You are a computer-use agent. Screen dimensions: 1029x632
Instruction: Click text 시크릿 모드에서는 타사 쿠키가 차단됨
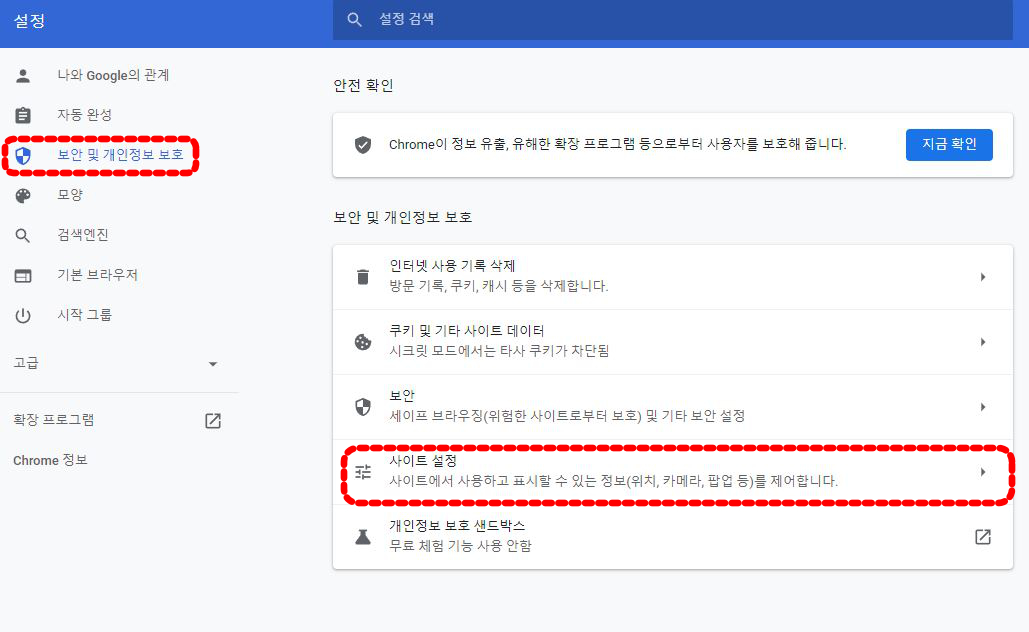499,351
